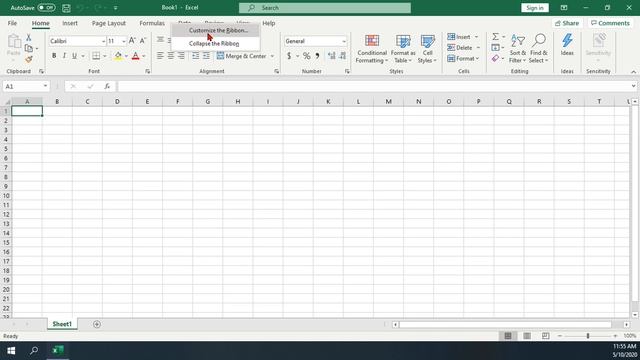
Task: Click the Share button
Action: coord(567,23)
